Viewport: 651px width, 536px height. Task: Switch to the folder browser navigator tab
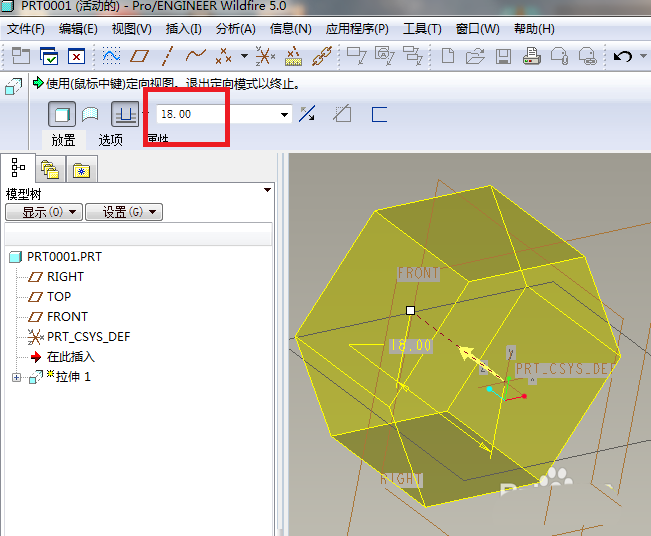click(x=50, y=169)
